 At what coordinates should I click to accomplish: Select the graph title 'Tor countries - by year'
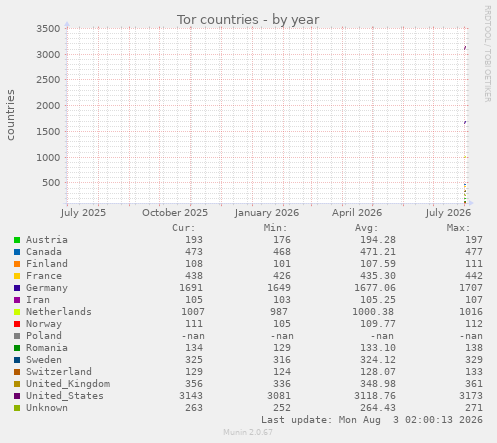coord(248,20)
